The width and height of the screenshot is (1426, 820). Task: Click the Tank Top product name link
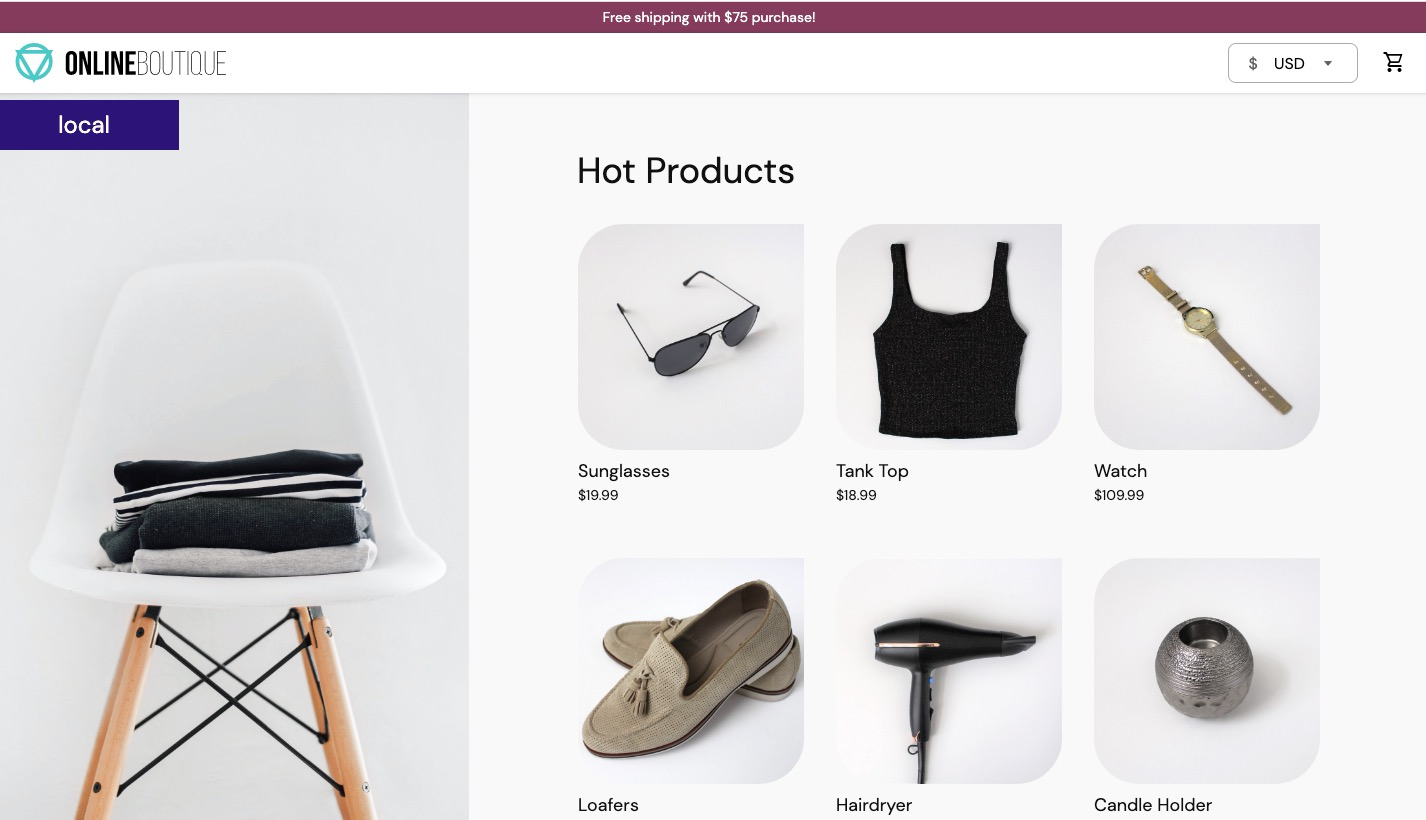tap(872, 471)
